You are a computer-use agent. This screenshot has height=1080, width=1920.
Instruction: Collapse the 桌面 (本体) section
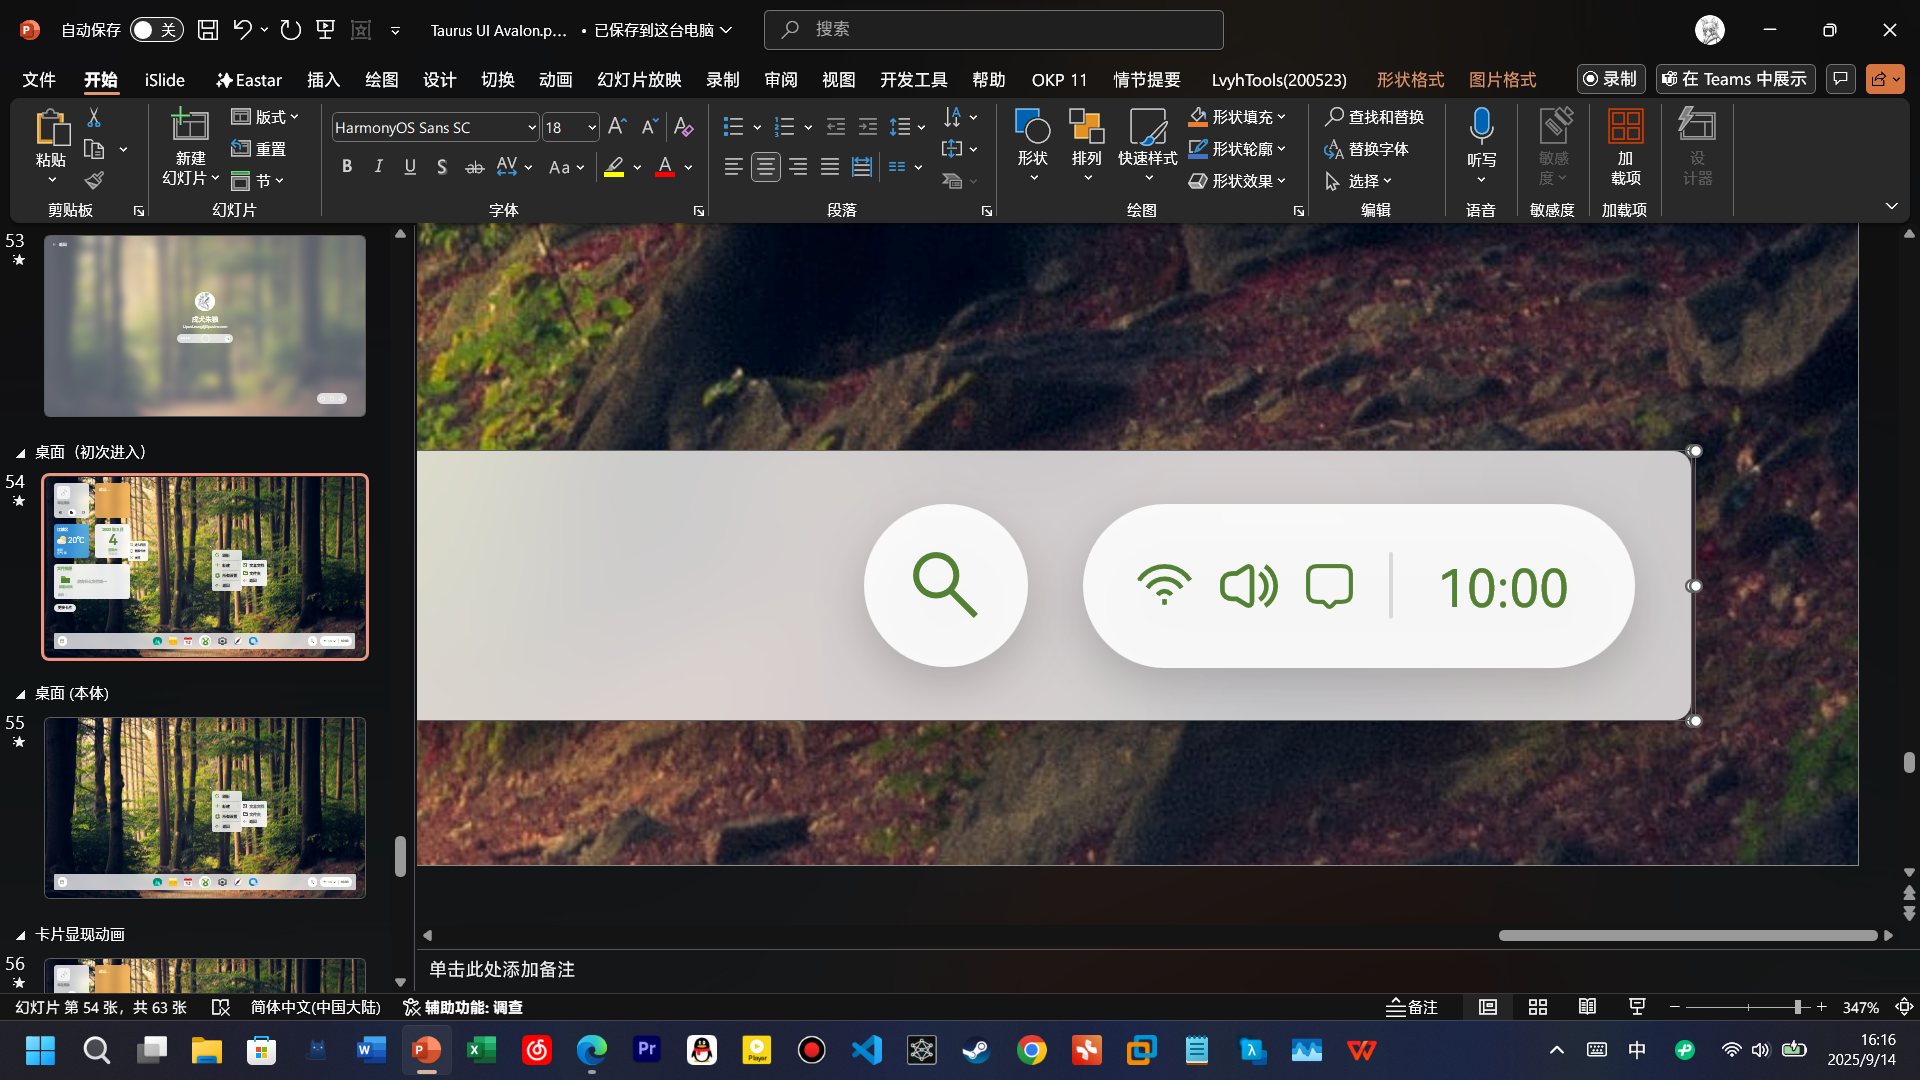(x=20, y=694)
